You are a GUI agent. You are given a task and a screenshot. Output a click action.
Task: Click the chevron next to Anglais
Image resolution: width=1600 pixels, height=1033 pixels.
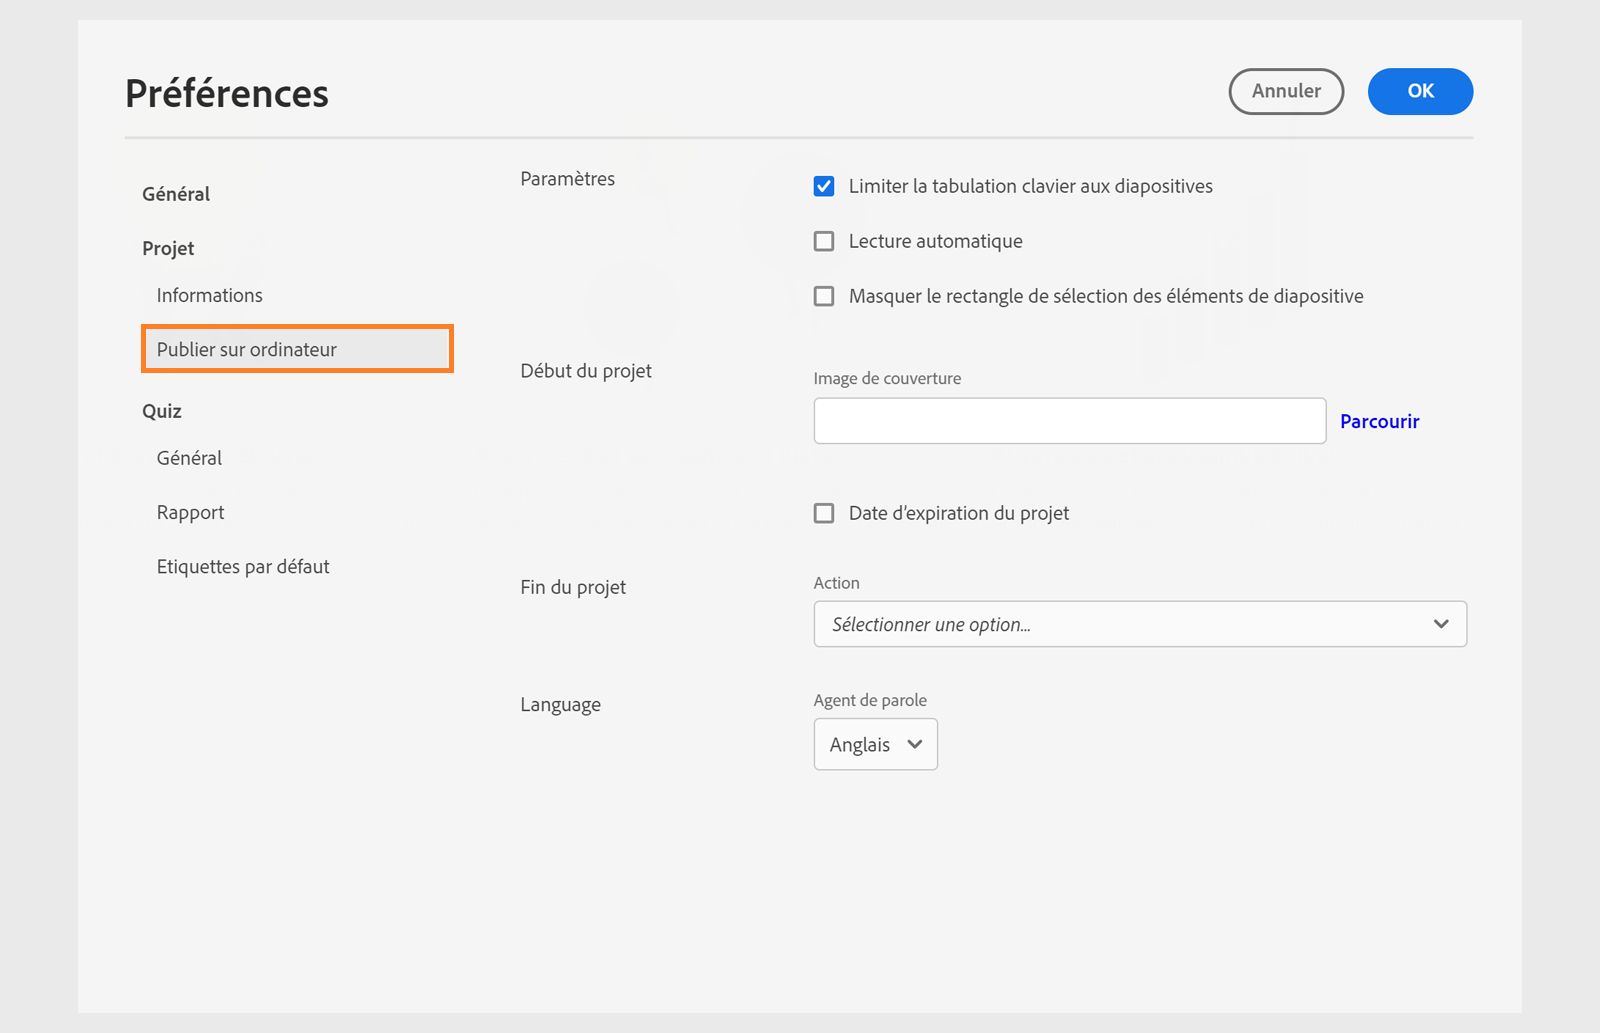point(914,744)
